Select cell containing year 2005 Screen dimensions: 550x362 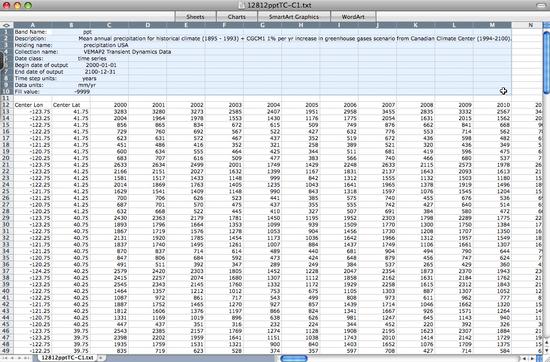tap(301, 105)
